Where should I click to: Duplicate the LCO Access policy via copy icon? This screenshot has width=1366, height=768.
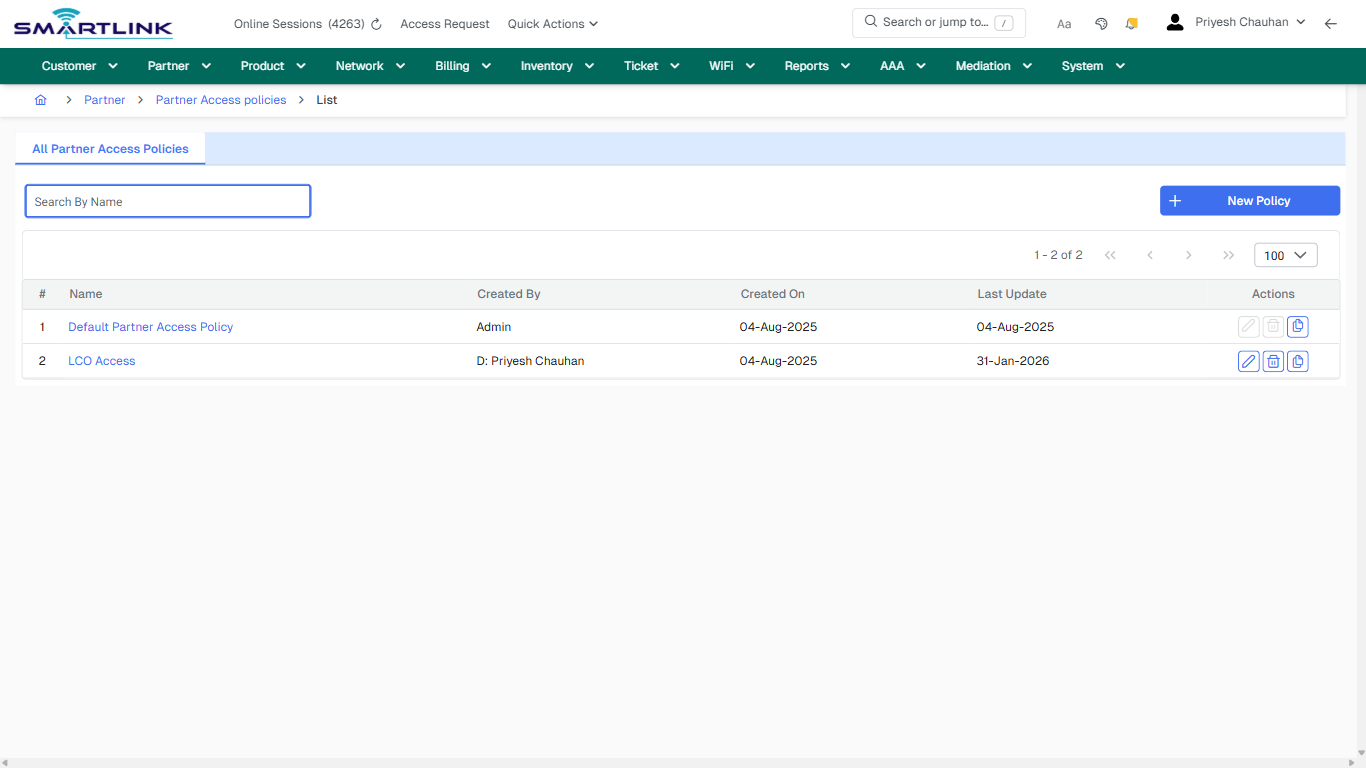click(1298, 361)
